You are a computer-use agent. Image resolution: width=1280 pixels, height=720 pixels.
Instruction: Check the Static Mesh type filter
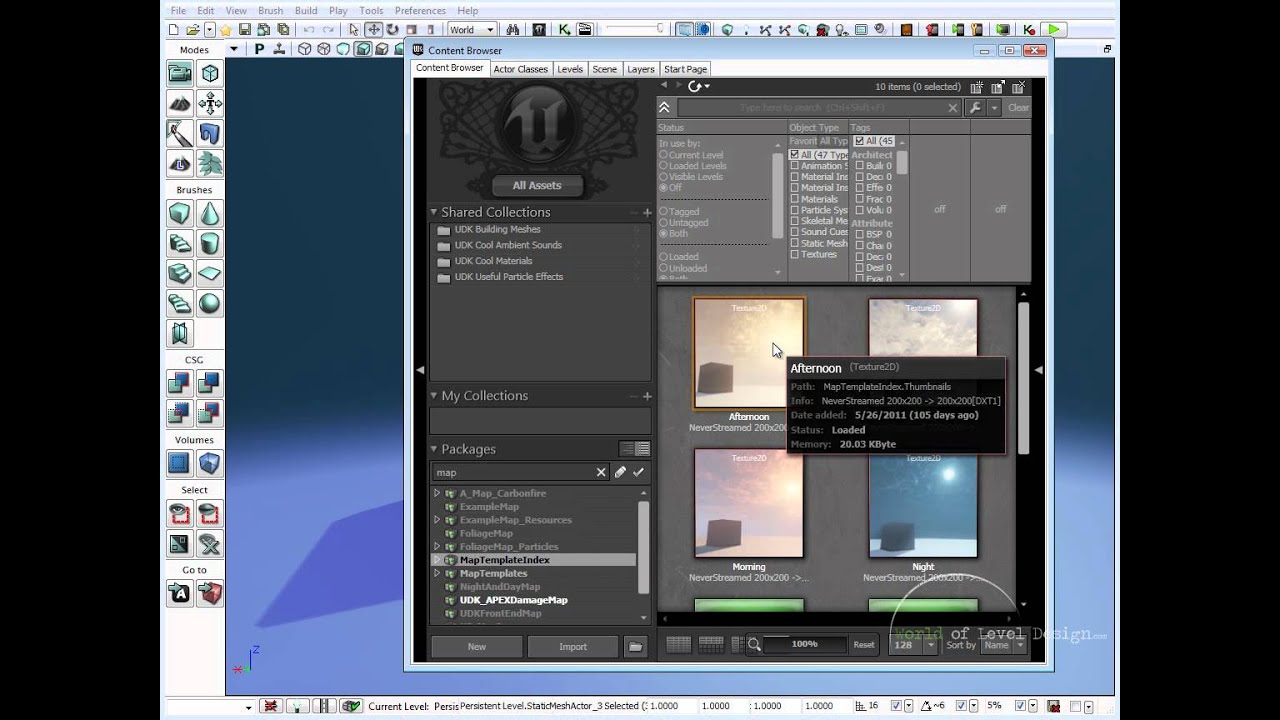pos(795,243)
